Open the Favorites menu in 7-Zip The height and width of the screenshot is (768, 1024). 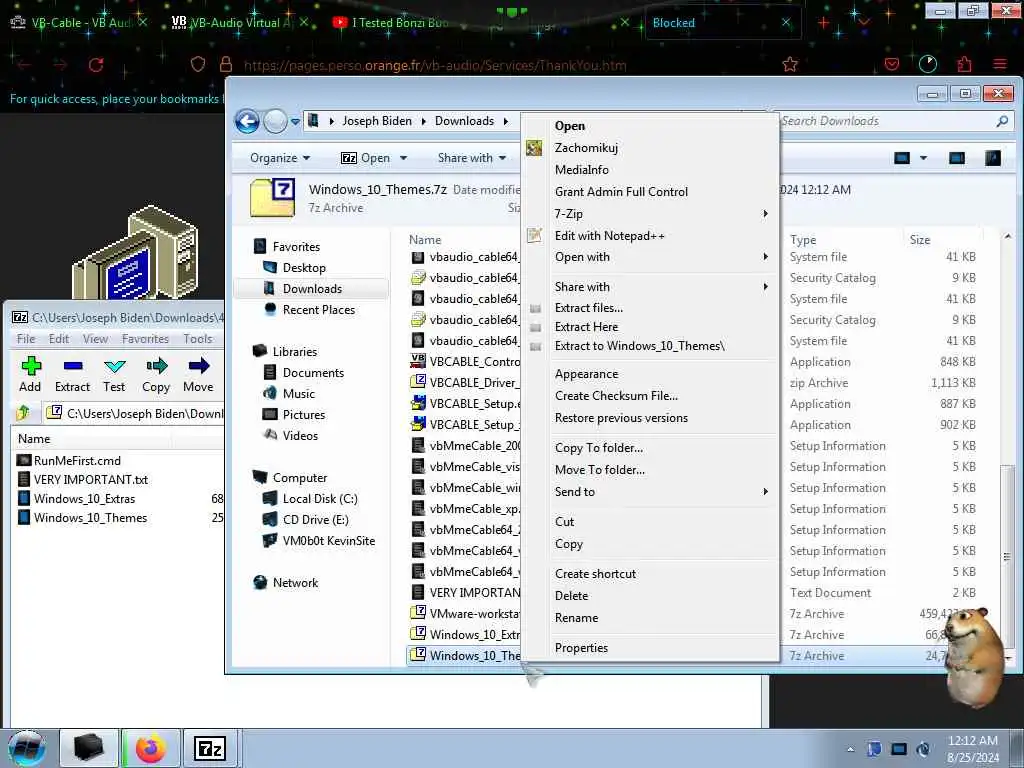point(145,339)
